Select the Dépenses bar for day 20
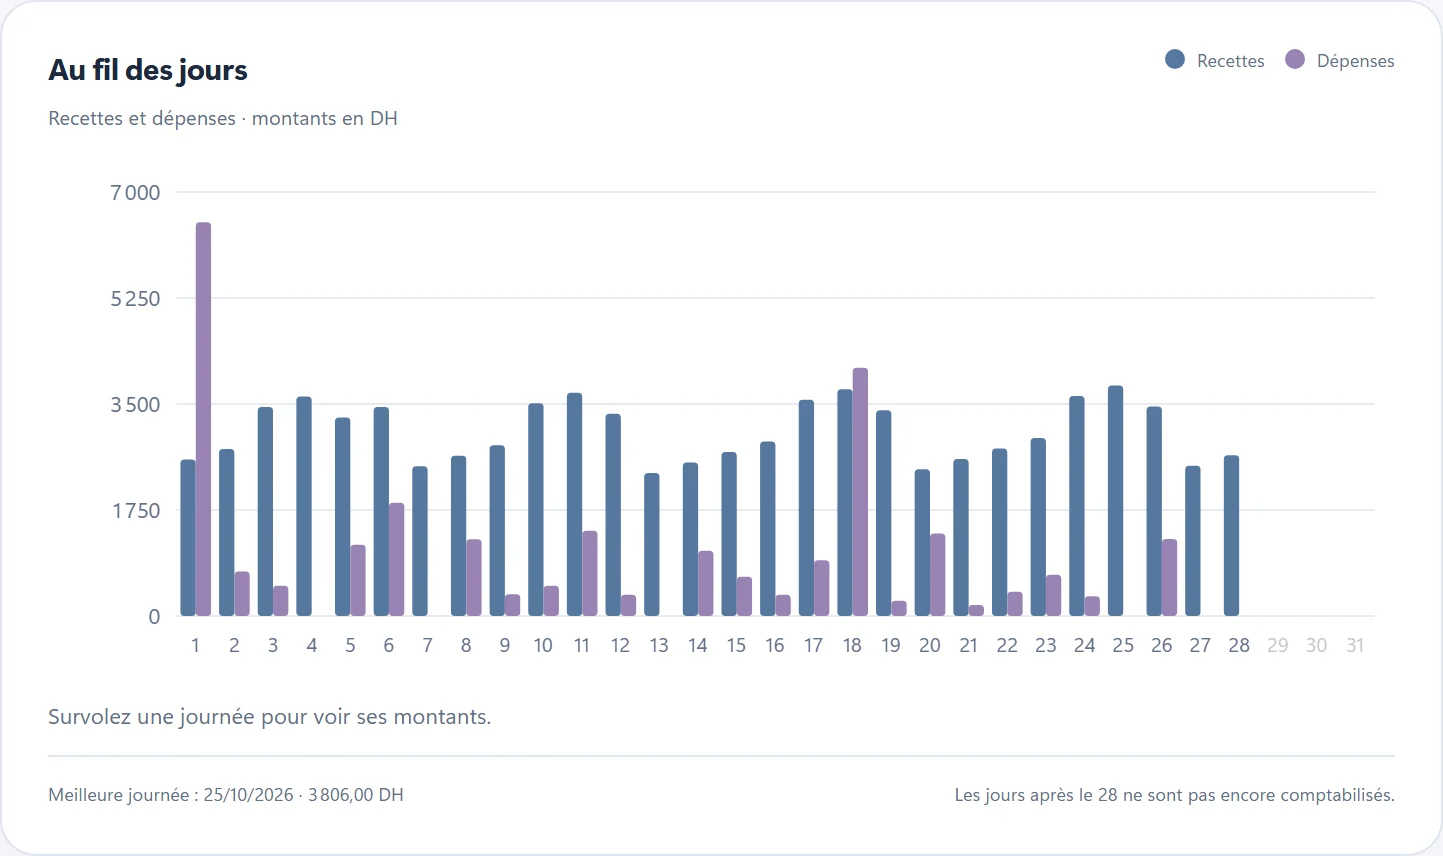Viewport: 1443px width, 856px height. click(x=938, y=575)
